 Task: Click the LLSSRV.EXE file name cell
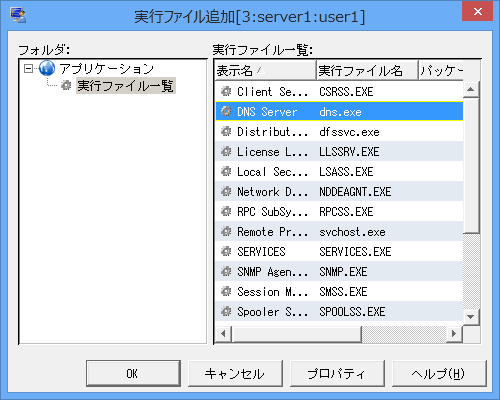[349, 151]
